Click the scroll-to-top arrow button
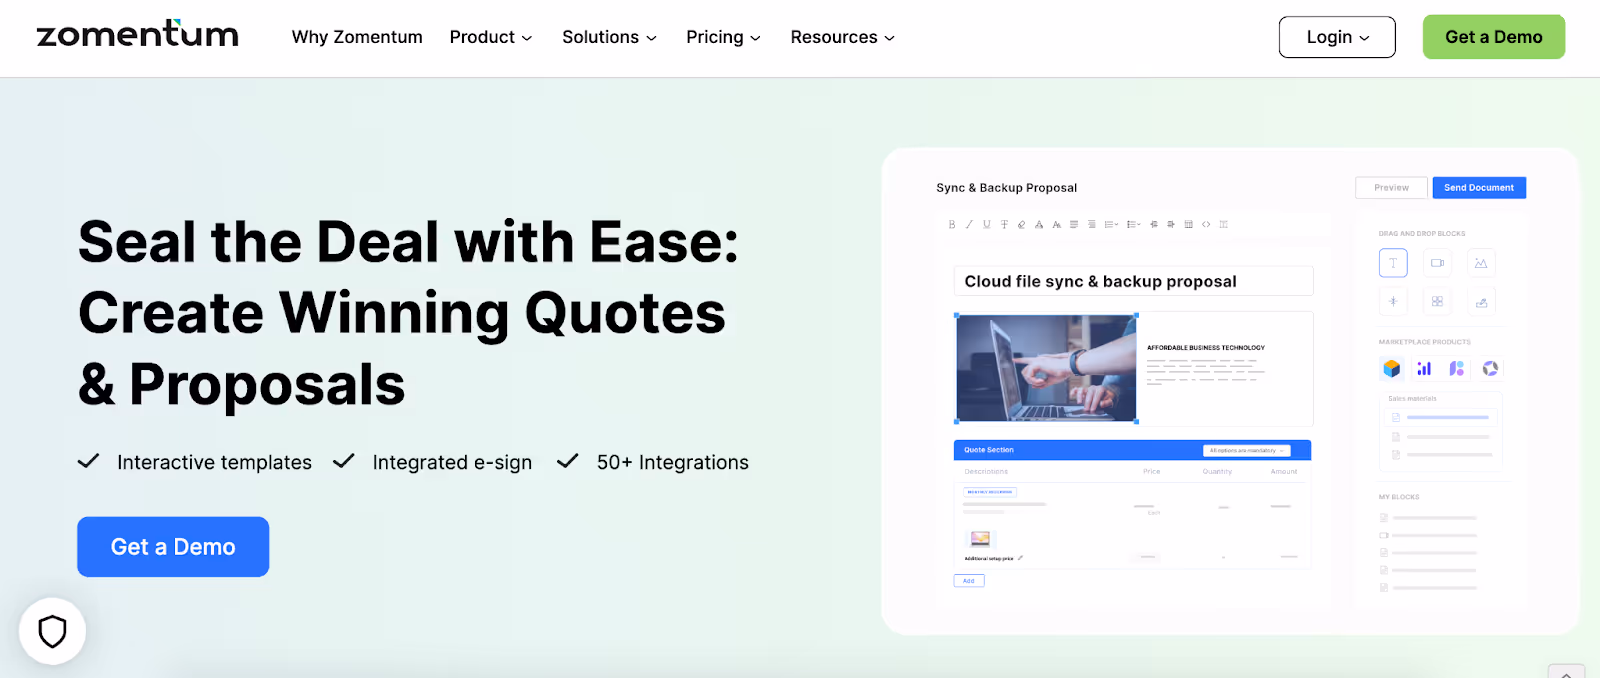This screenshot has height=678, width=1600. [1566, 671]
